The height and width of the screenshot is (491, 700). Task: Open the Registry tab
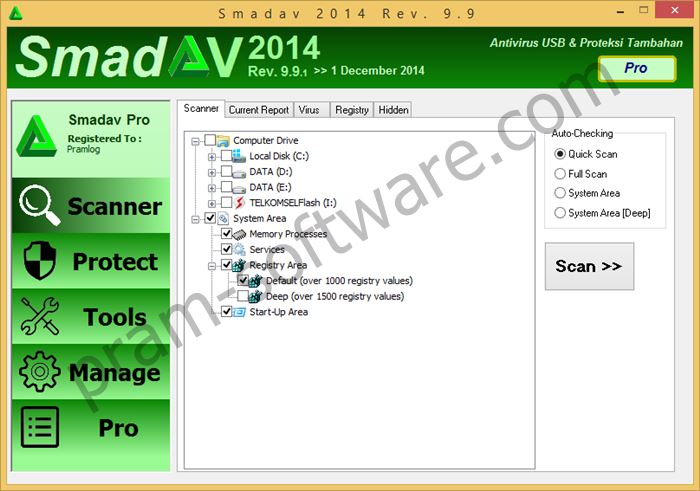coord(352,110)
